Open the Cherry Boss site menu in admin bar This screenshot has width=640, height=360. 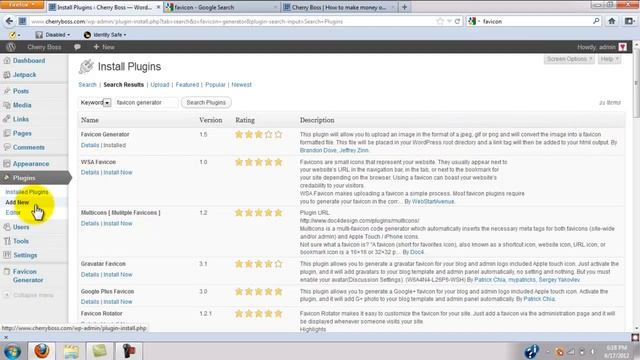pos(44,47)
